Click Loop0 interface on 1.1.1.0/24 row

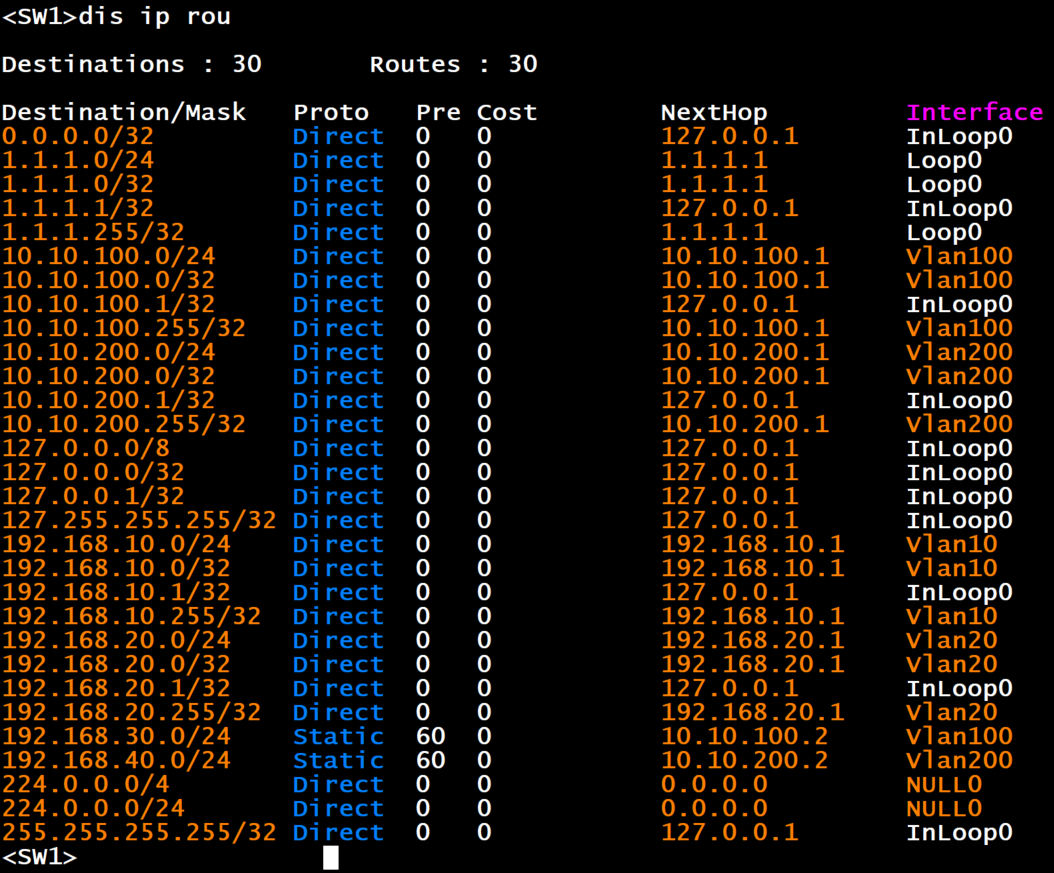pos(944,161)
